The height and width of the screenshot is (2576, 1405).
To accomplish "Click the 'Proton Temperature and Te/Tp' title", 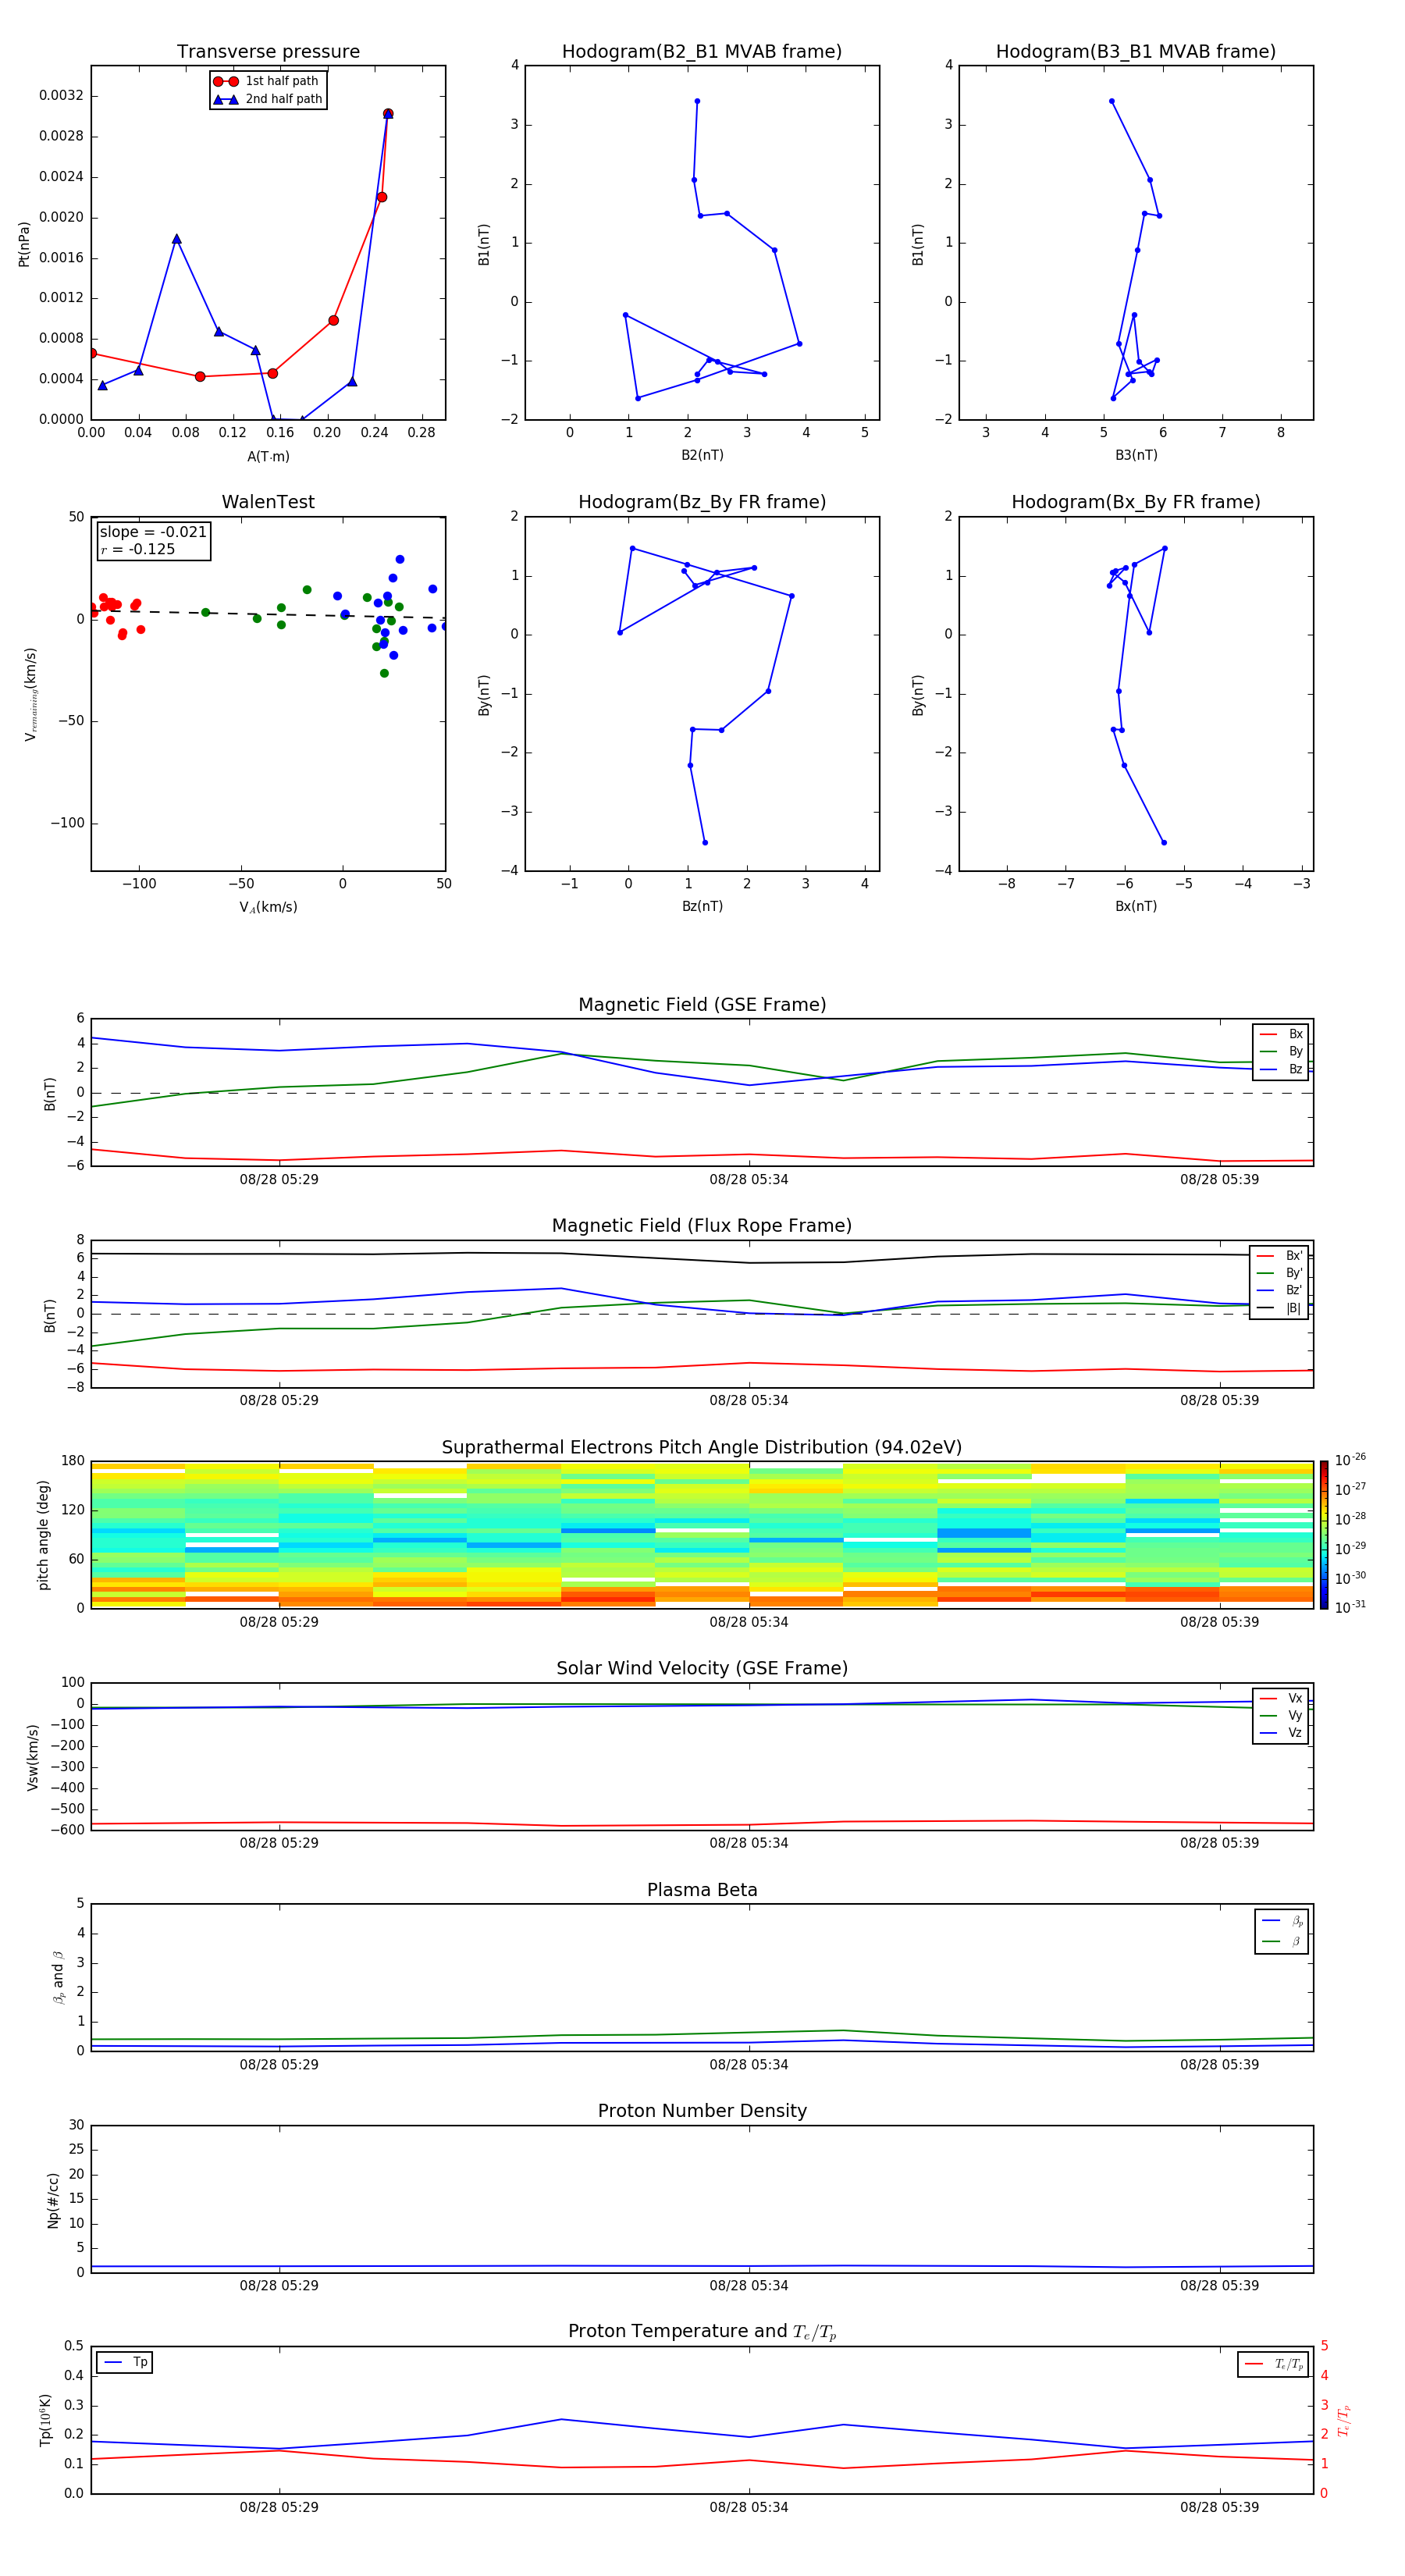I will [702, 2331].
